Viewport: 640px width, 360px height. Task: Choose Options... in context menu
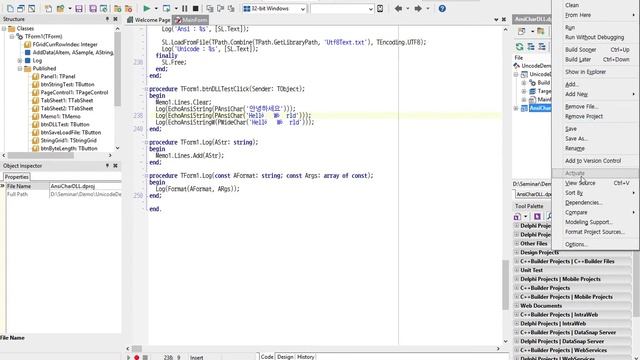coord(594,244)
